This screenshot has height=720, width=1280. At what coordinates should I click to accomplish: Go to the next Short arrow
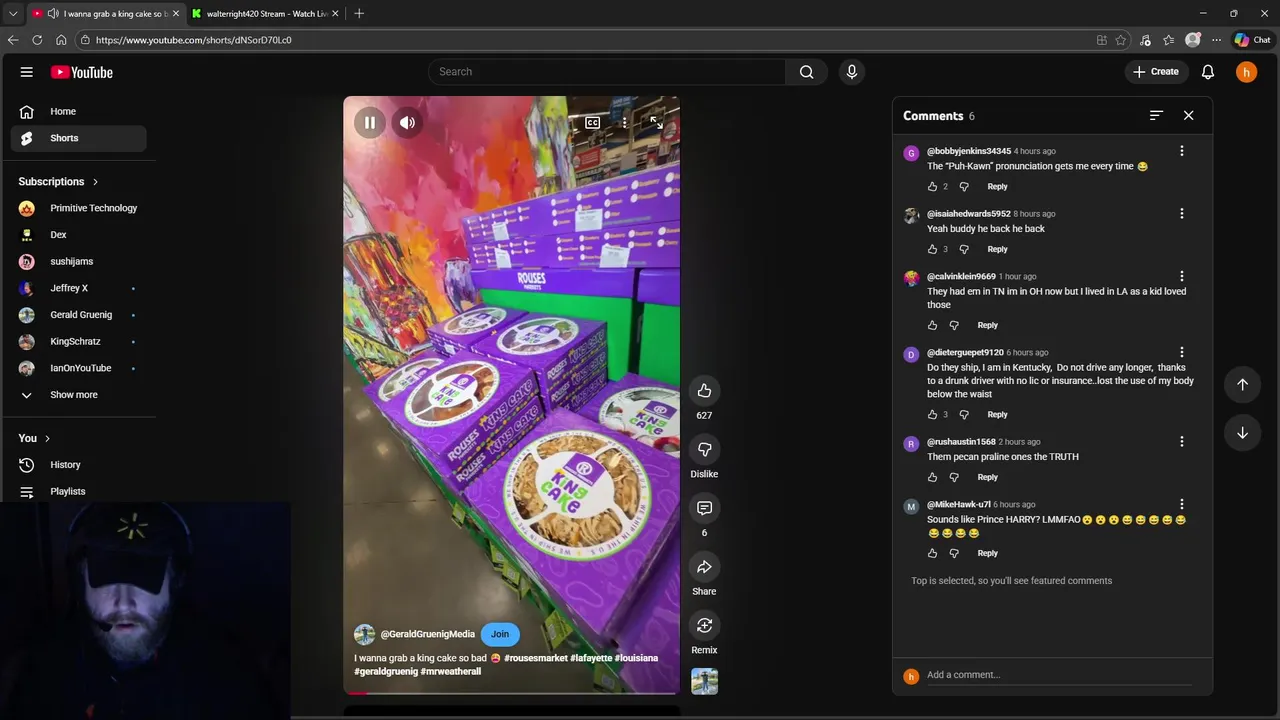pos(1242,433)
